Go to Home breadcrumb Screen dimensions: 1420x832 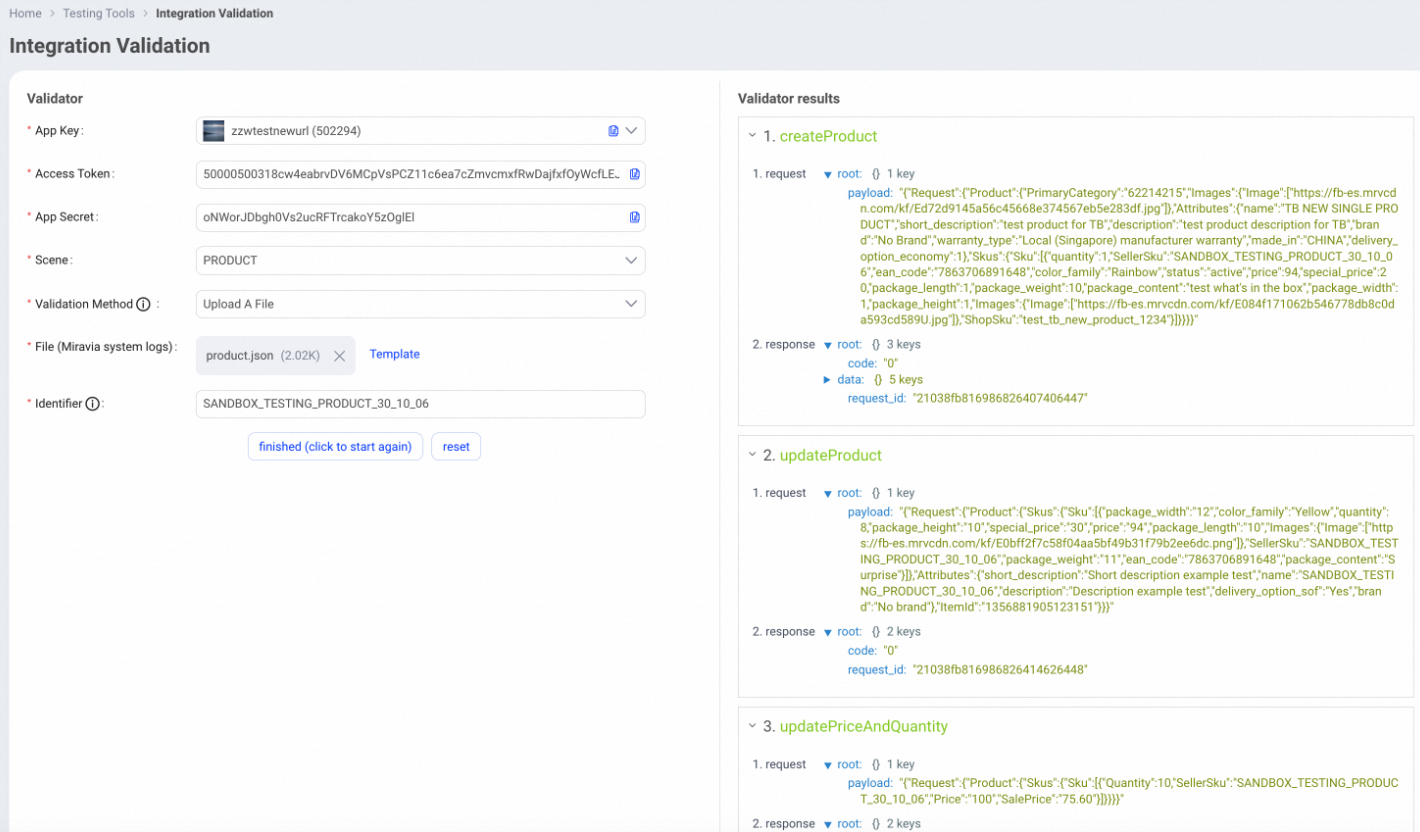click(25, 14)
